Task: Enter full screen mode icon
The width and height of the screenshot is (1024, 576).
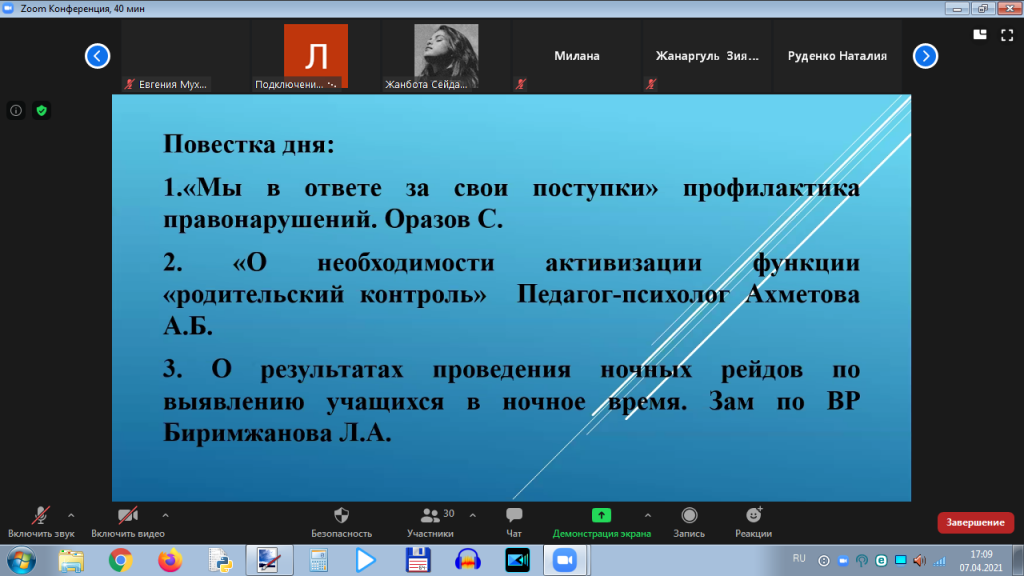Action: tap(1007, 35)
